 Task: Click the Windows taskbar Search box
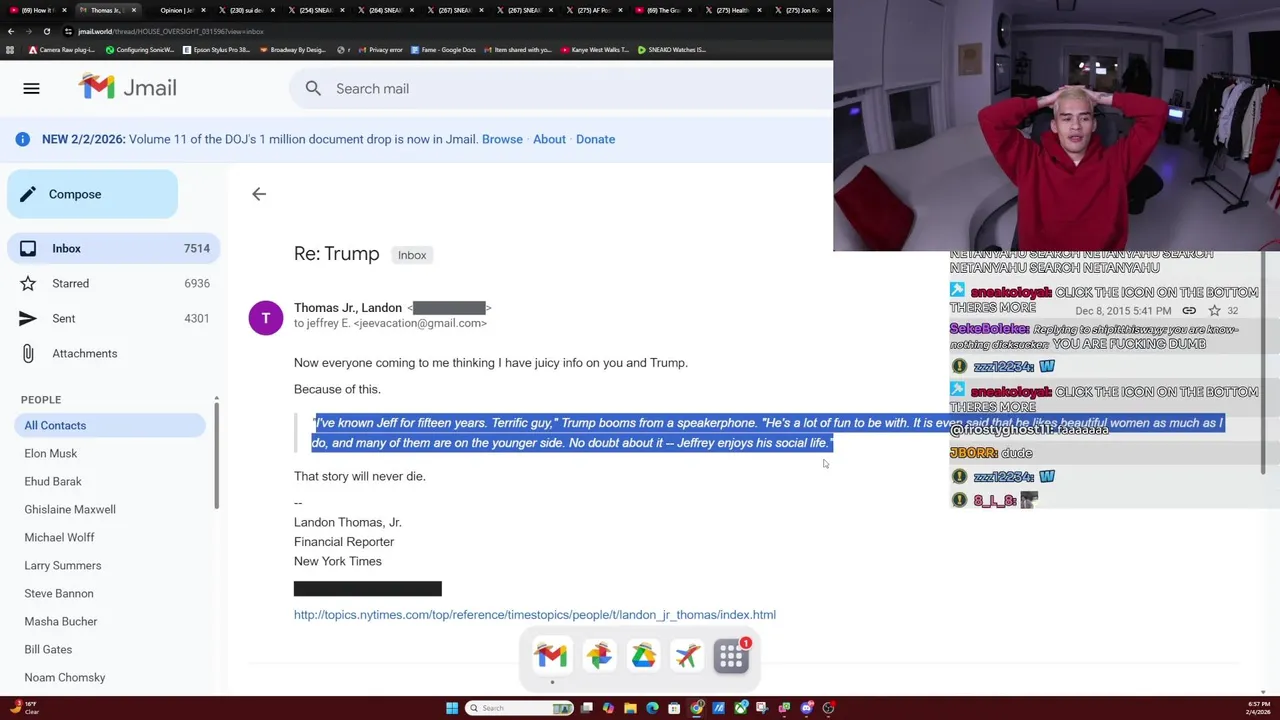tap(519, 708)
